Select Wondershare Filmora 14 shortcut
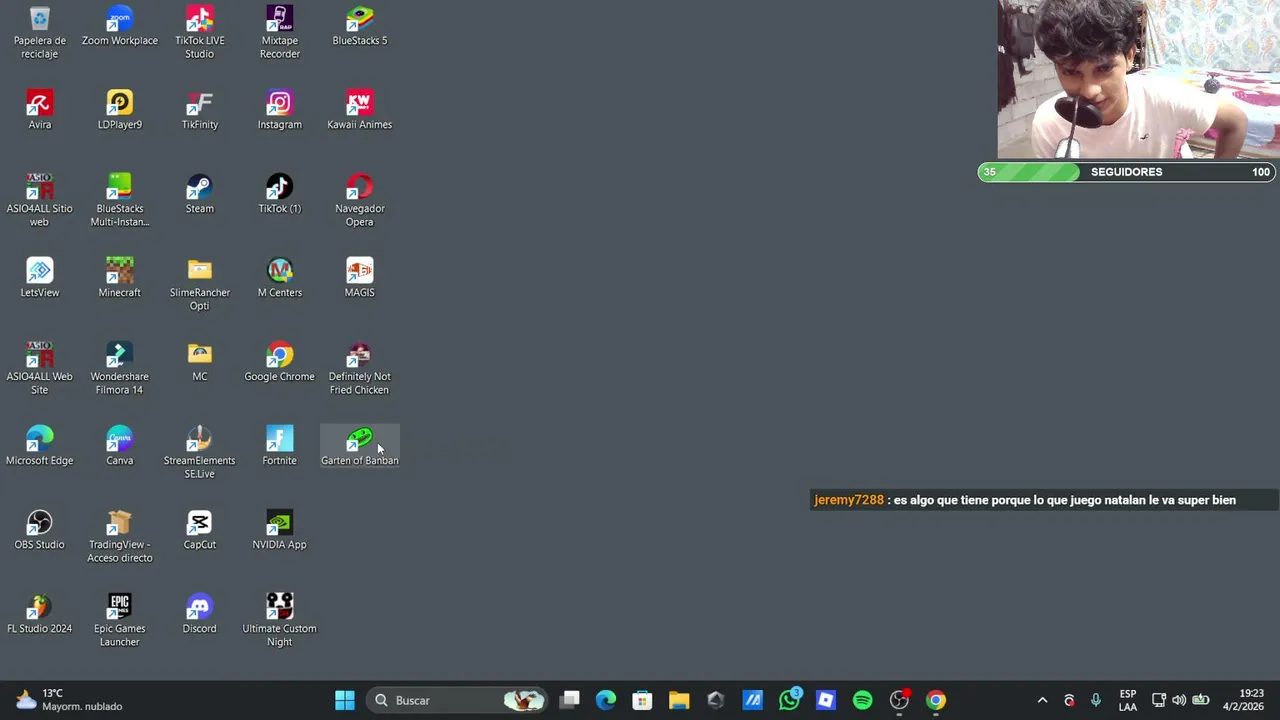 [120, 367]
